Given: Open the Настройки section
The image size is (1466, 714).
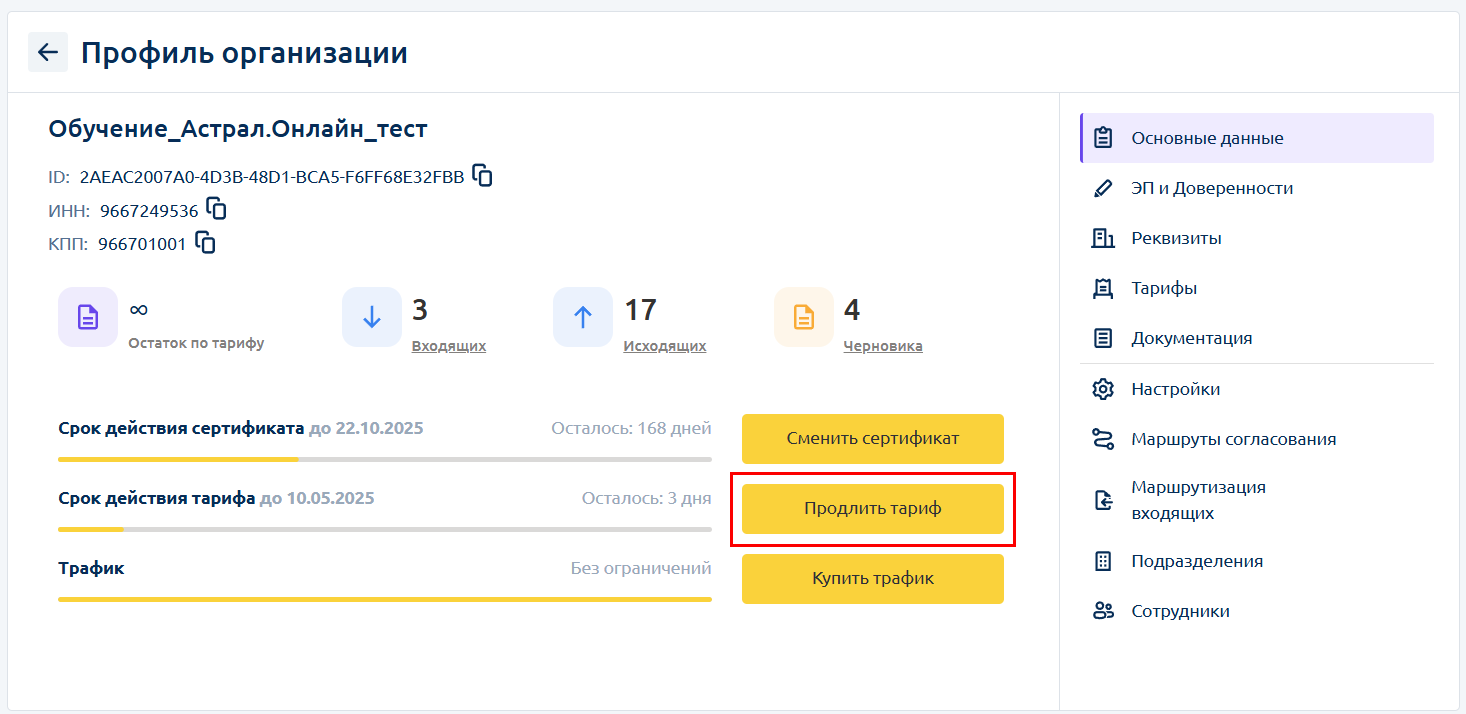Looking at the screenshot, I should tap(1257, 389).
